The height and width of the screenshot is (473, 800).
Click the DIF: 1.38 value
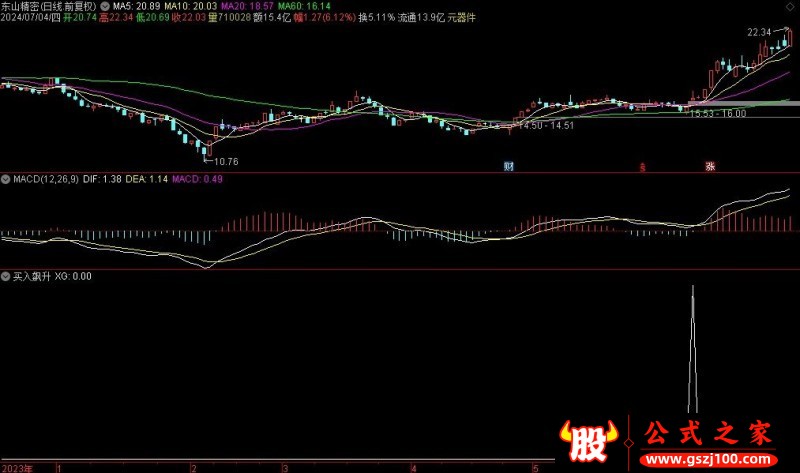(102, 179)
